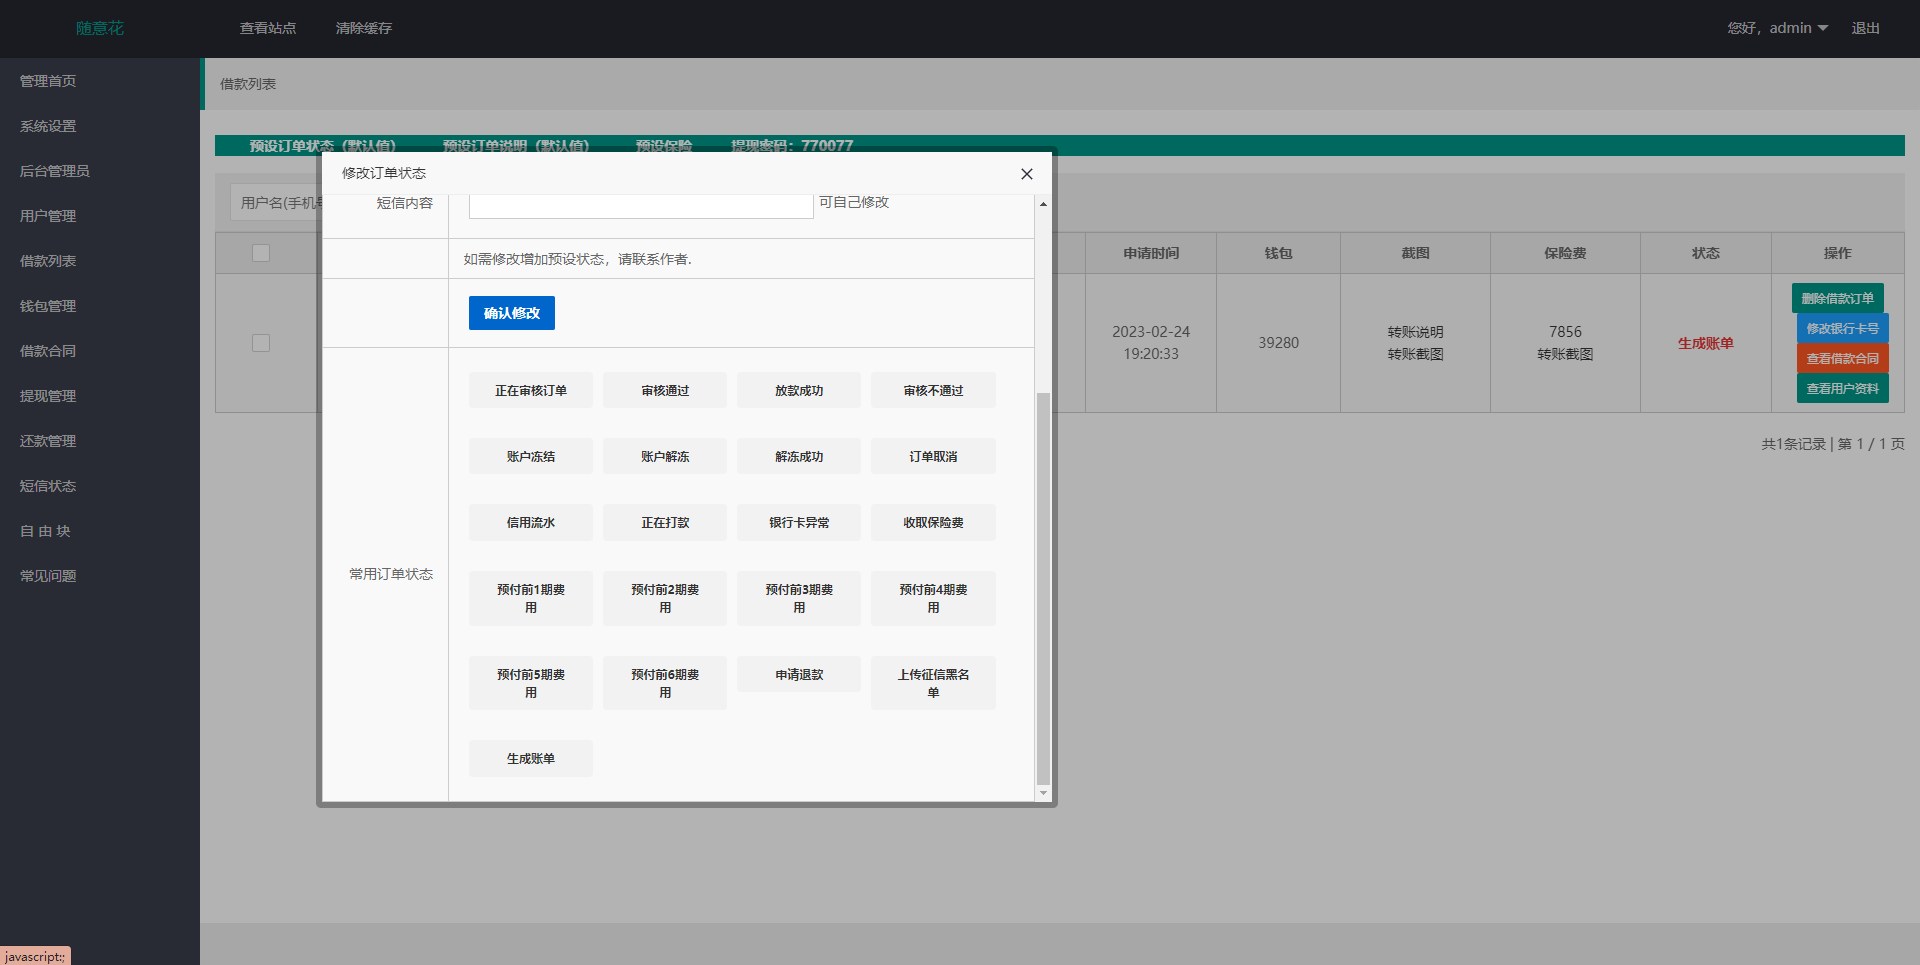1920x965 pixels.
Task: Tick the table header select-all checkbox
Action: (261, 253)
